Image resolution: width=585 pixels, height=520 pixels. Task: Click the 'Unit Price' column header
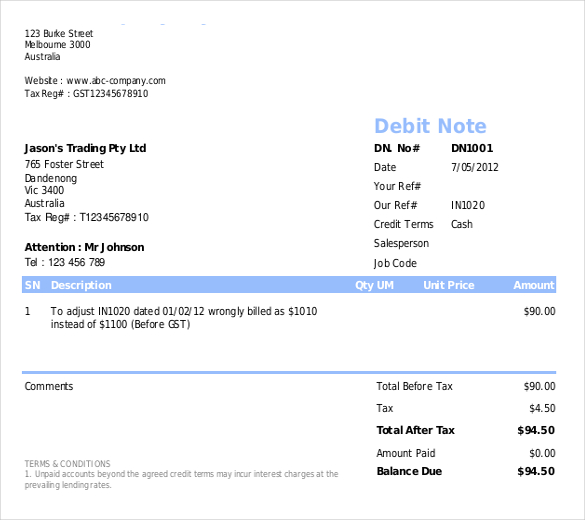pyautogui.click(x=448, y=285)
